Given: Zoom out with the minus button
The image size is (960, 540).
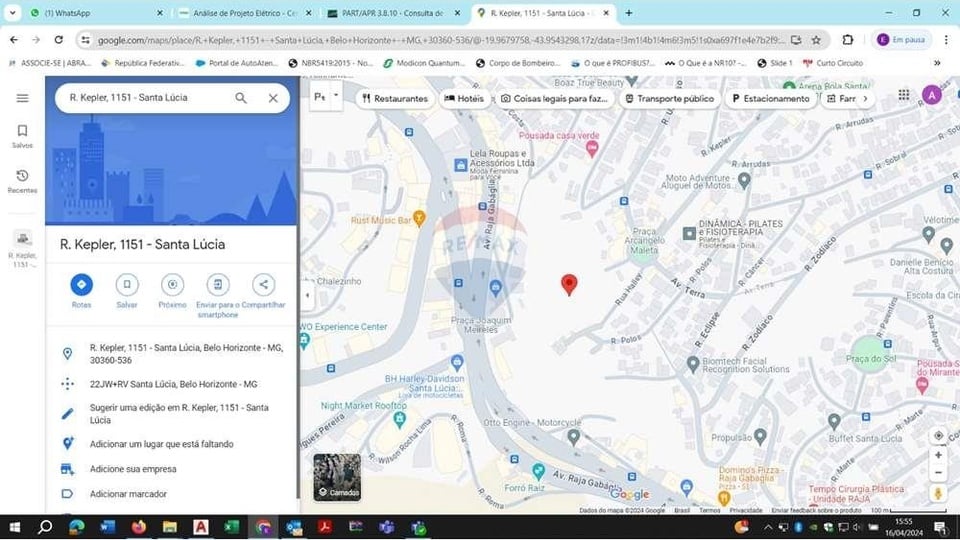Looking at the screenshot, I should tap(938, 473).
